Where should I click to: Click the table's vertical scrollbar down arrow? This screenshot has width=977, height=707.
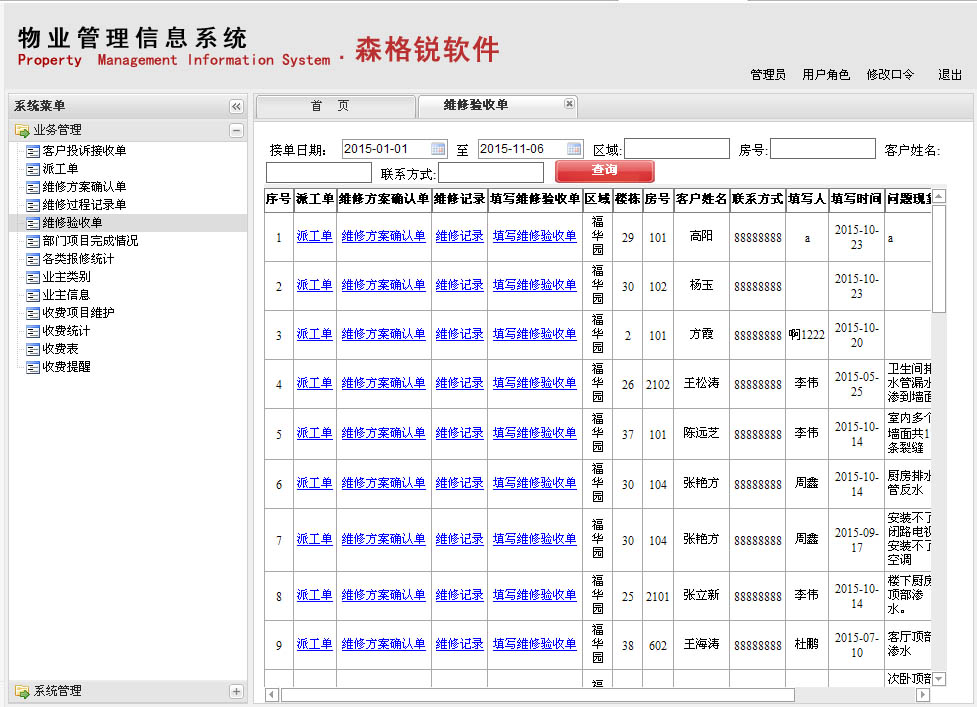tap(938, 679)
